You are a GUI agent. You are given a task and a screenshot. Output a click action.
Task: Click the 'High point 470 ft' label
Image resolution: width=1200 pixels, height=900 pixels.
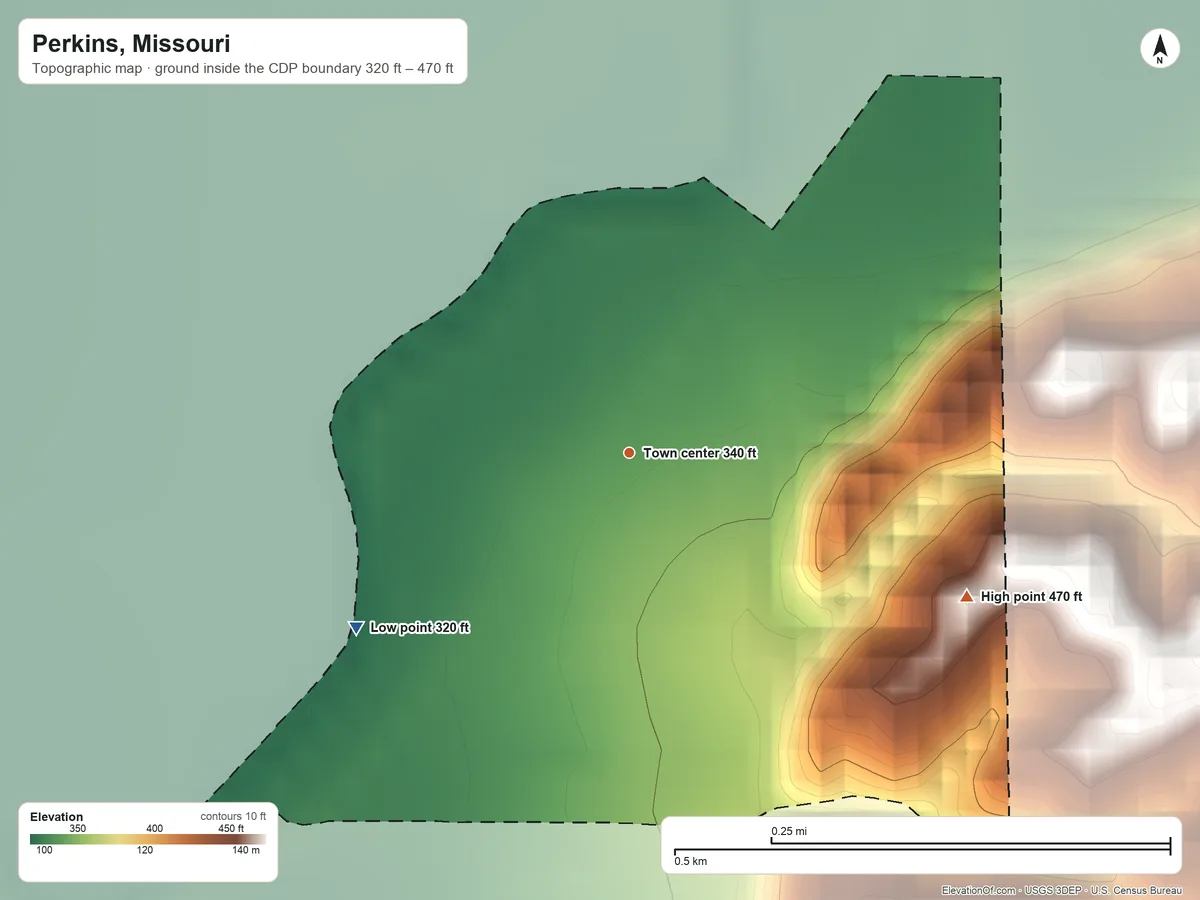click(x=1031, y=597)
